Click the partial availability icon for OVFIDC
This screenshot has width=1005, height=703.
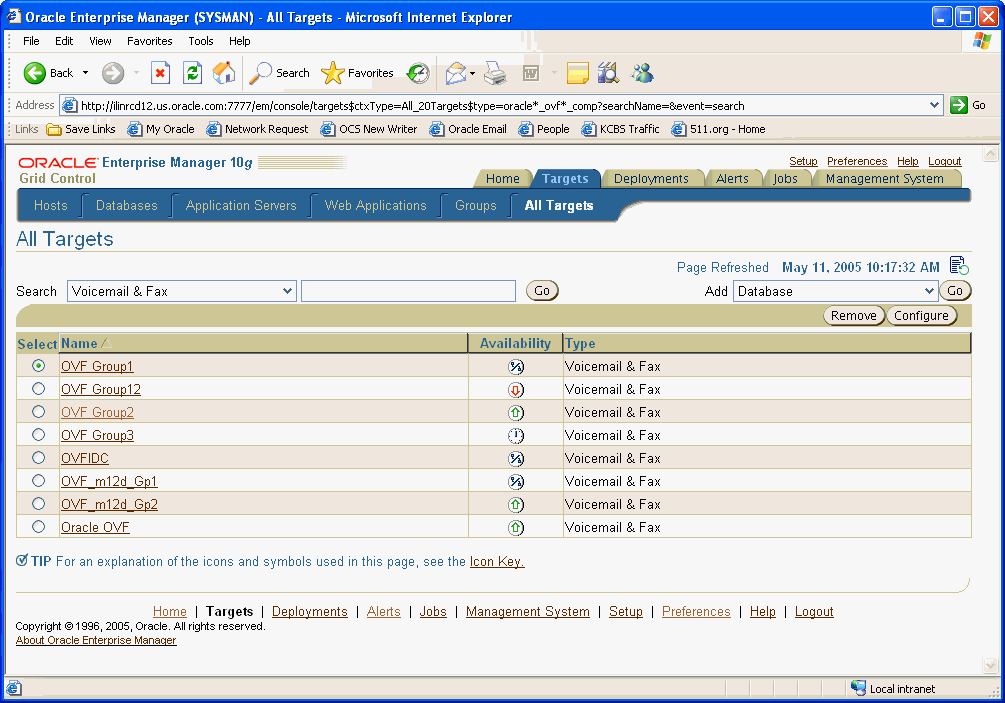tap(516, 458)
